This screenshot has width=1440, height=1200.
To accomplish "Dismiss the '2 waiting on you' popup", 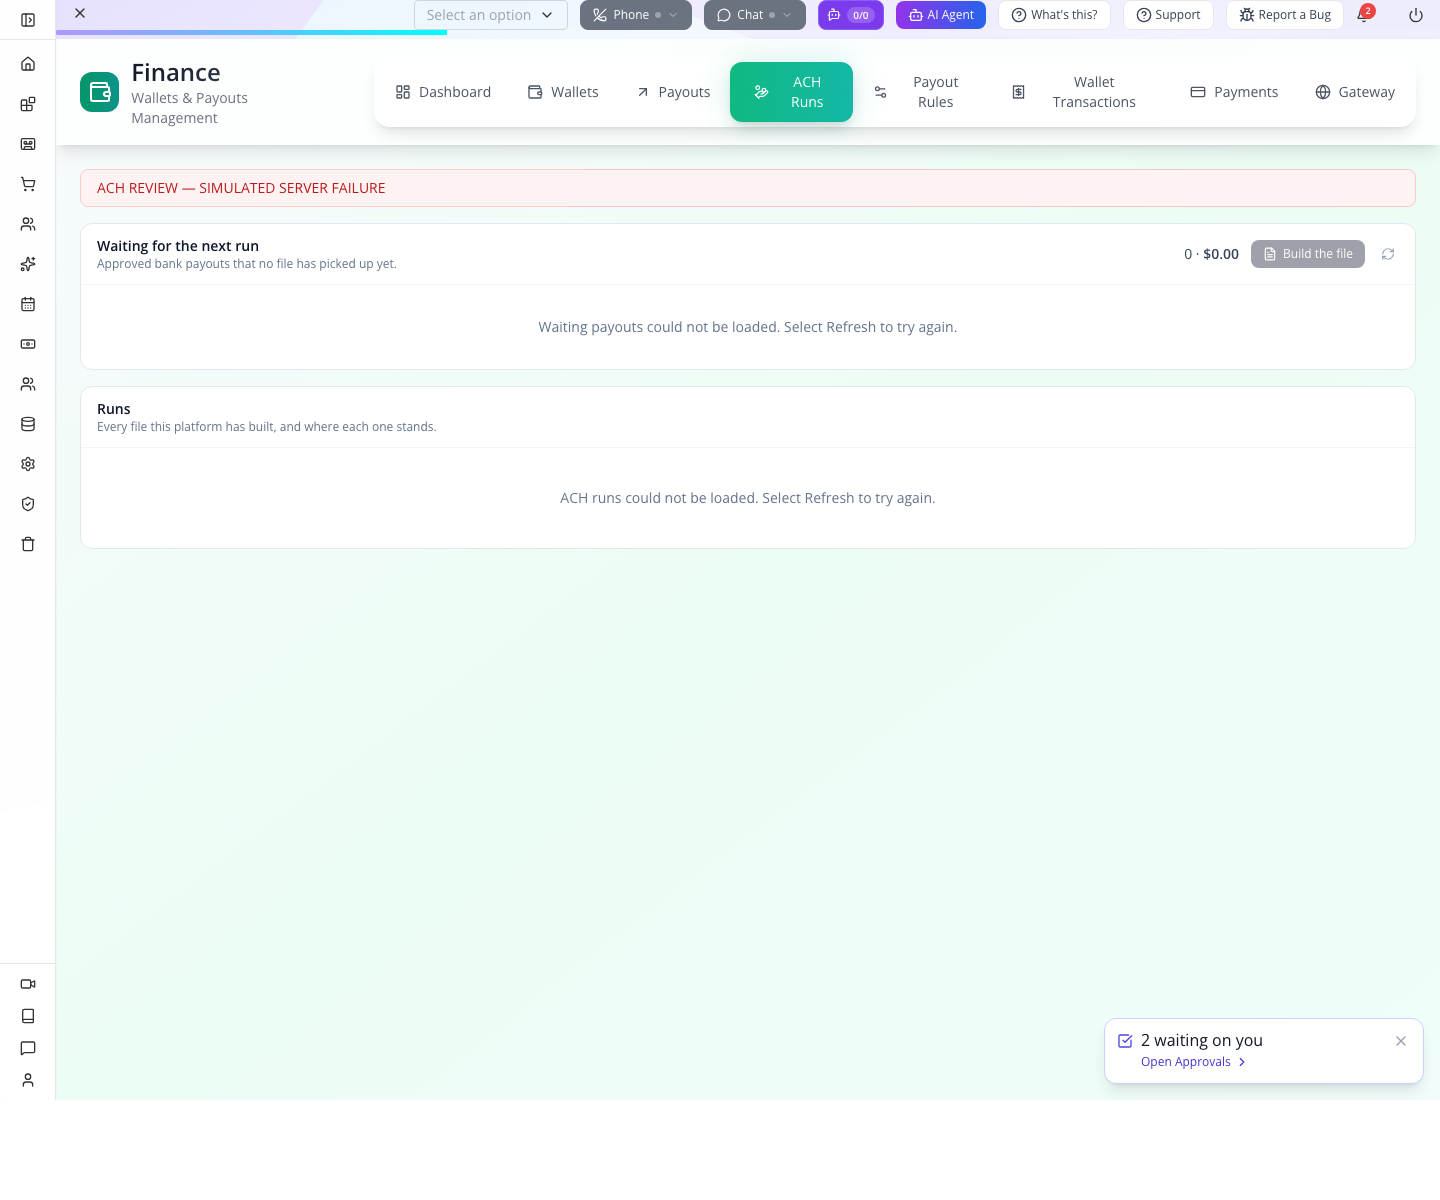I will (1401, 1041).
